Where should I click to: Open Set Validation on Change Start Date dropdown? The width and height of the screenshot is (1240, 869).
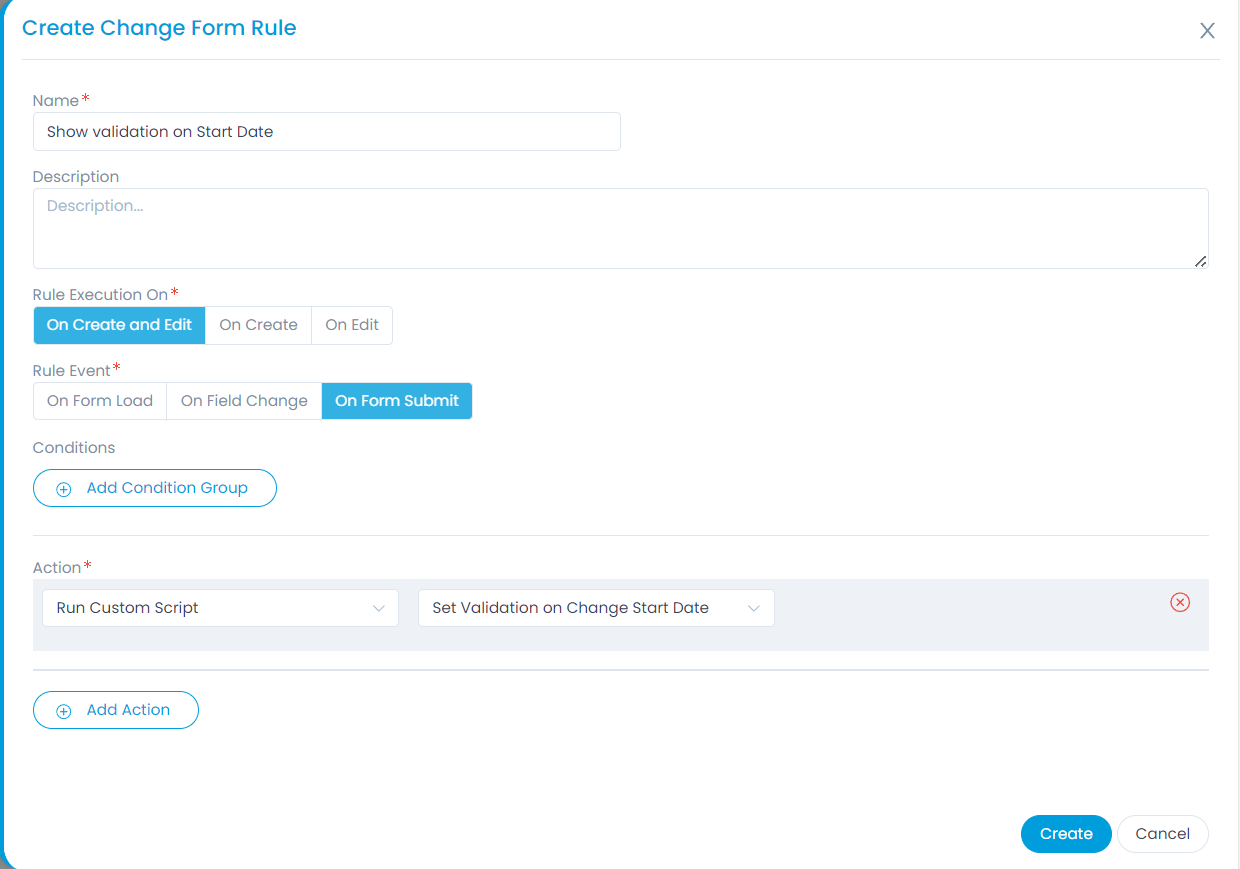pyautogui.click(x=595, y=608)
